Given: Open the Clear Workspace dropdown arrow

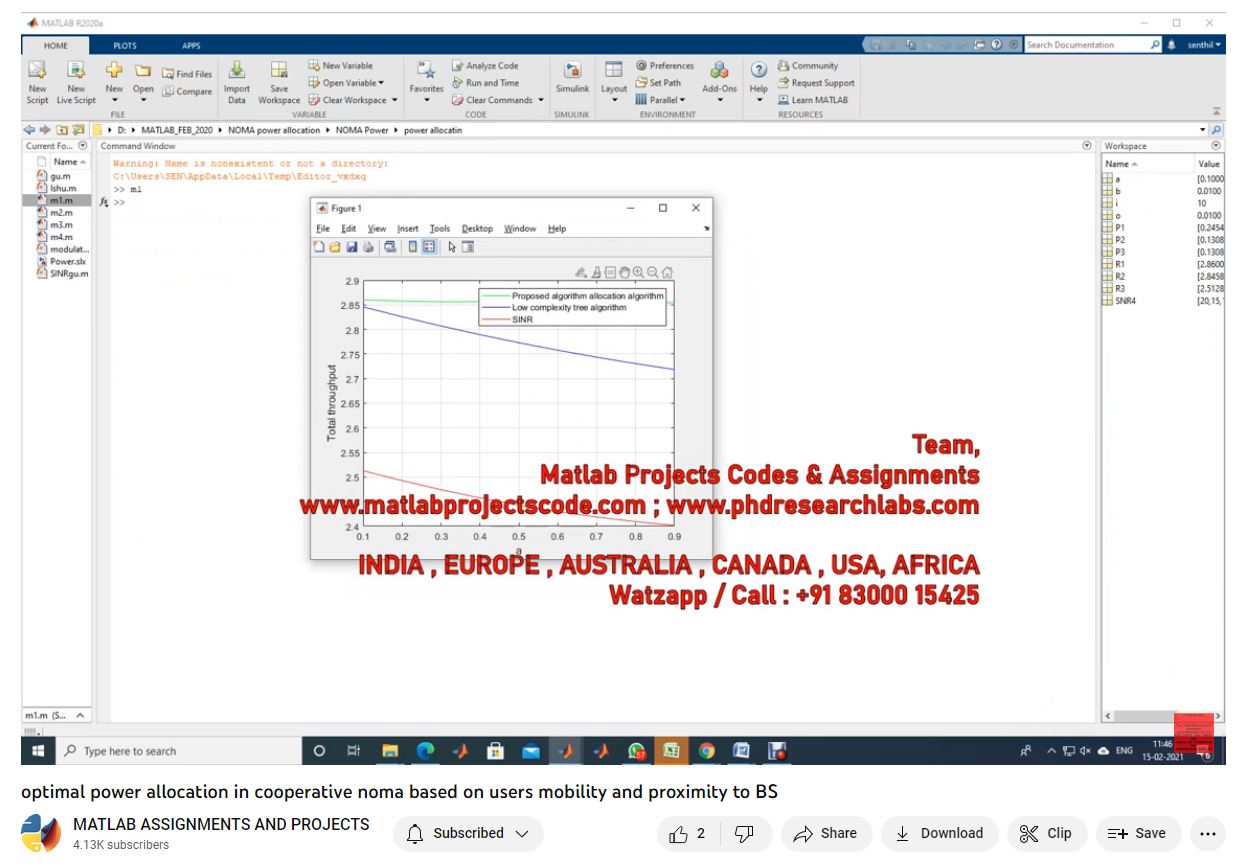Looking at the screenshot, I should 394,100.
